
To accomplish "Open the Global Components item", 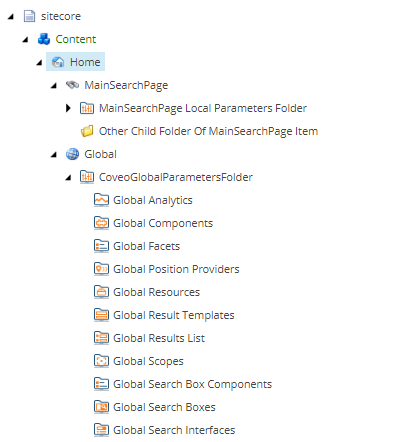I will (x=163, y=223).
